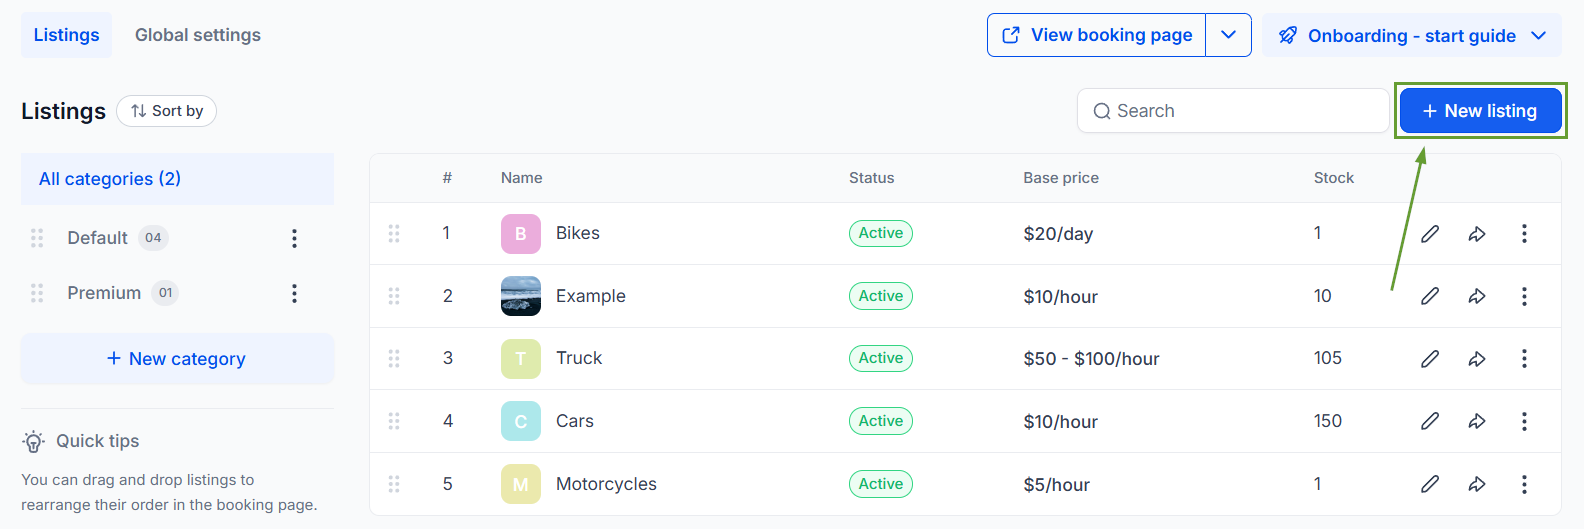The image size is (1584, 529).
Task: Click pencil edit icon for Cars row
Action: 1430,421
